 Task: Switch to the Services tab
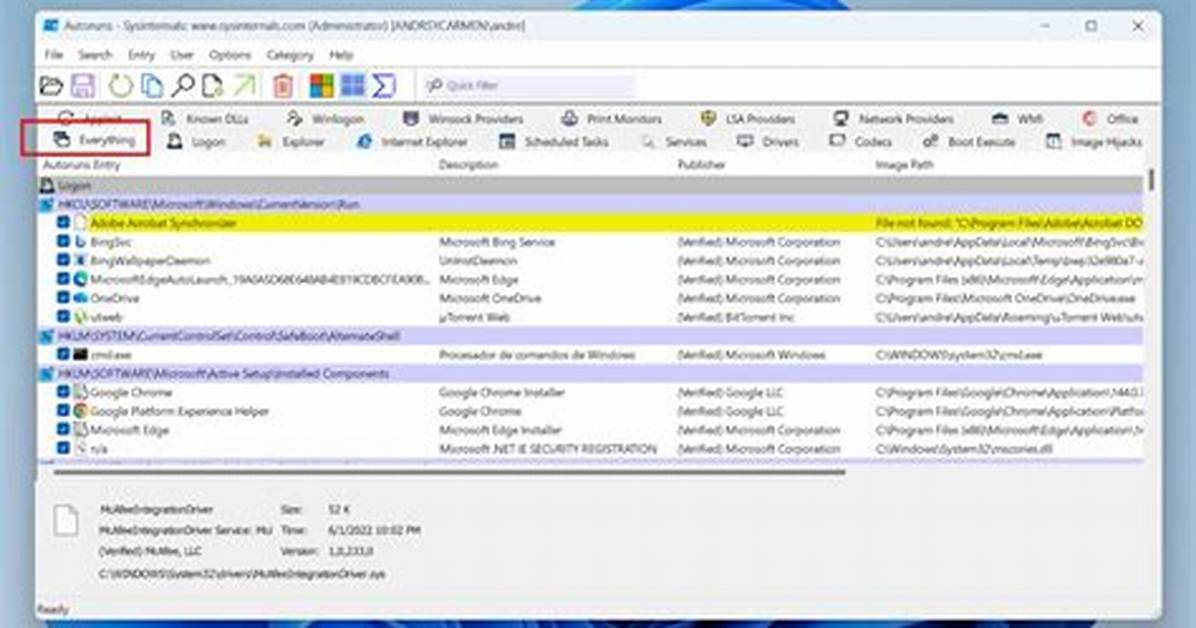pyautogui.click(x=674, y=142)
